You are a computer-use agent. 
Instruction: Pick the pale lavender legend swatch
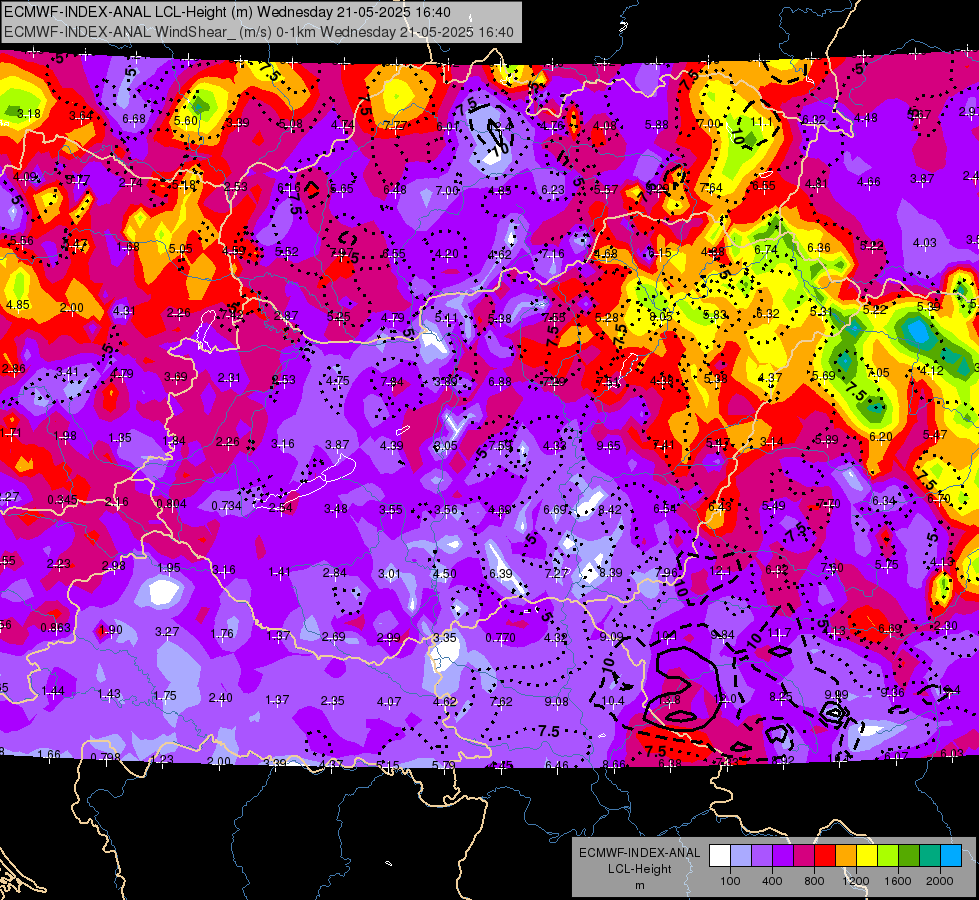coord(740,856)
